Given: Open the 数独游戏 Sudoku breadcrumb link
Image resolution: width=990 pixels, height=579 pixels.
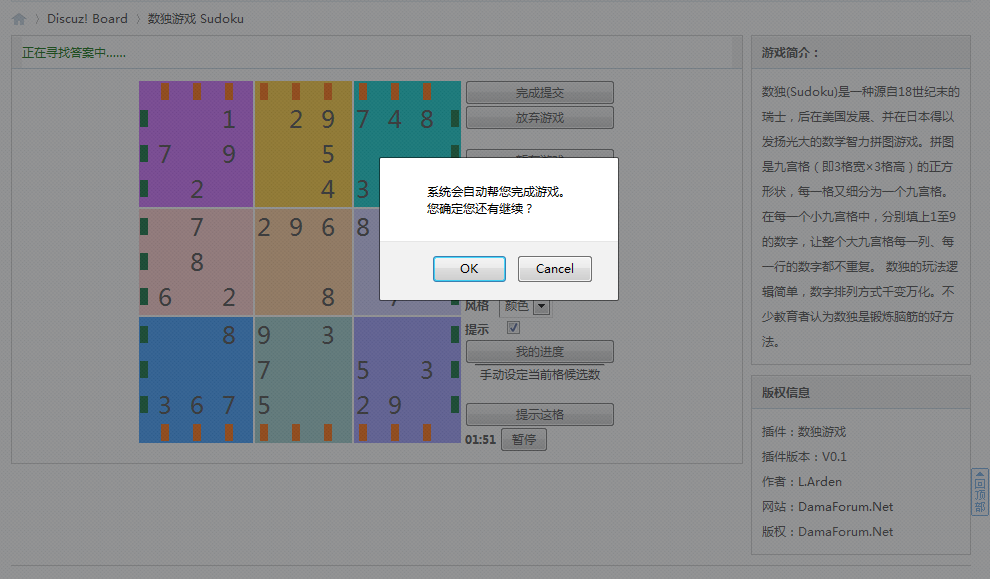Looking at the screenshot, I should click(196, 19).
